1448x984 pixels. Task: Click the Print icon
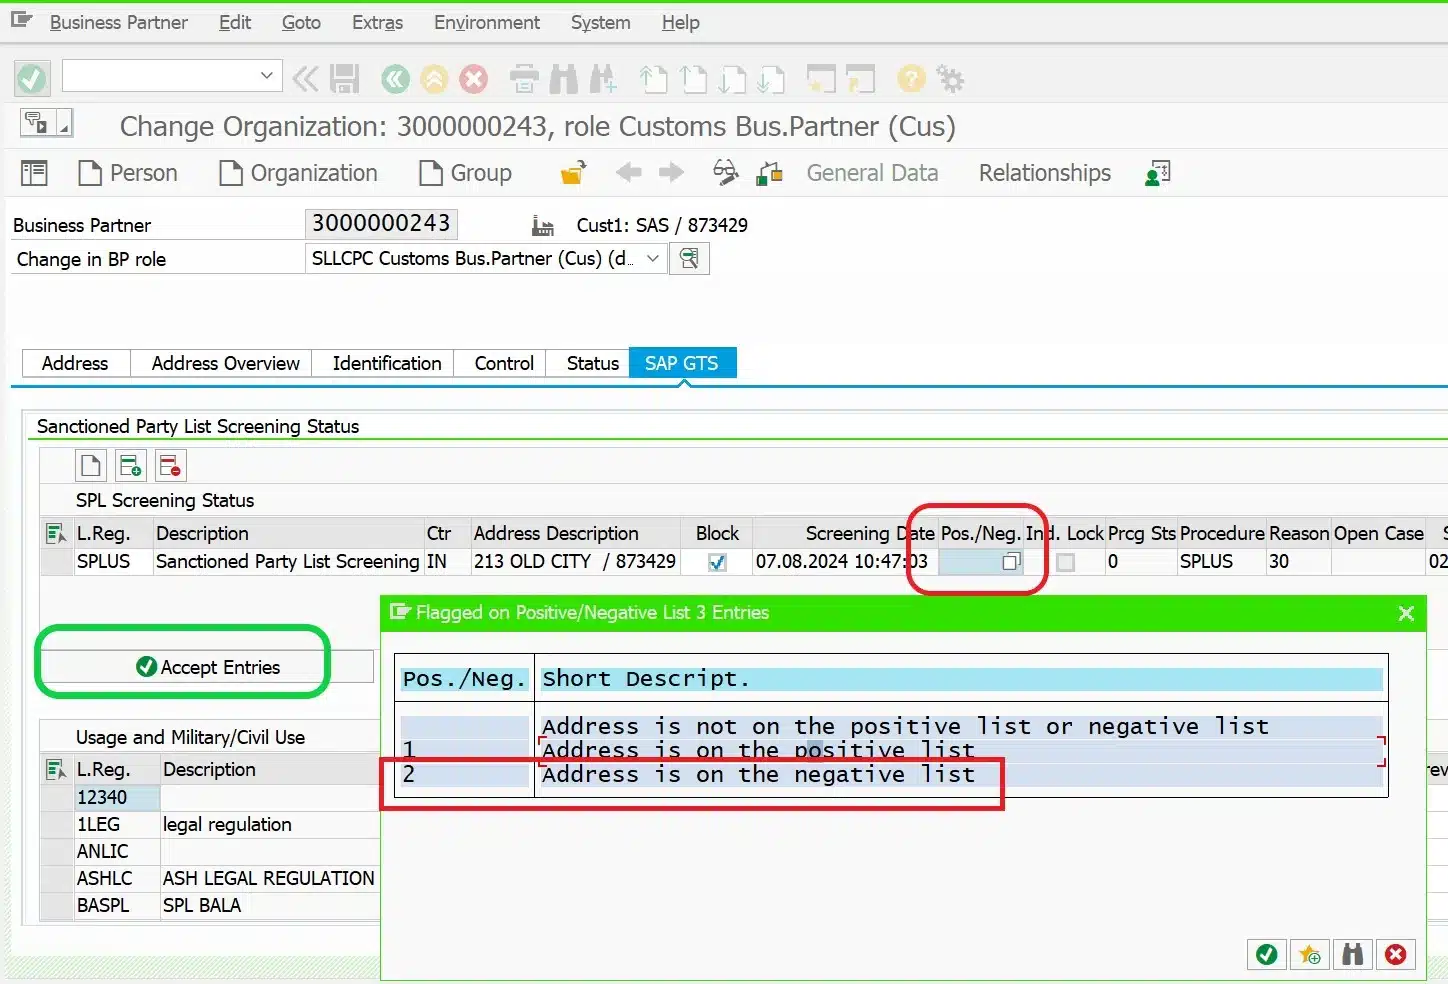coord(524,79)
